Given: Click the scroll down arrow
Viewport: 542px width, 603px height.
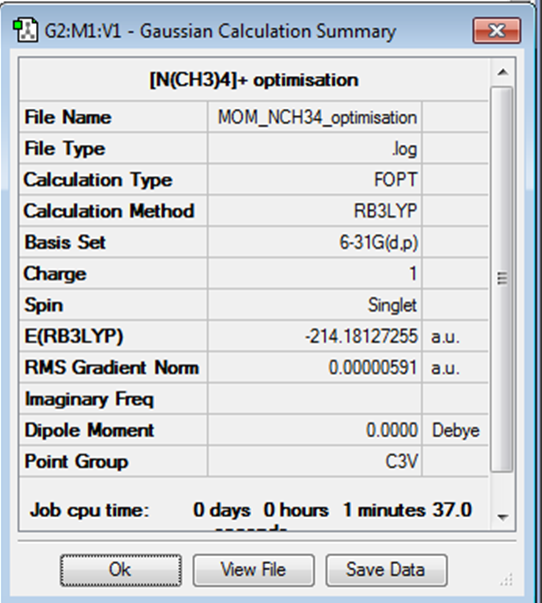Looking at the screenshot, I should point(502,517).
